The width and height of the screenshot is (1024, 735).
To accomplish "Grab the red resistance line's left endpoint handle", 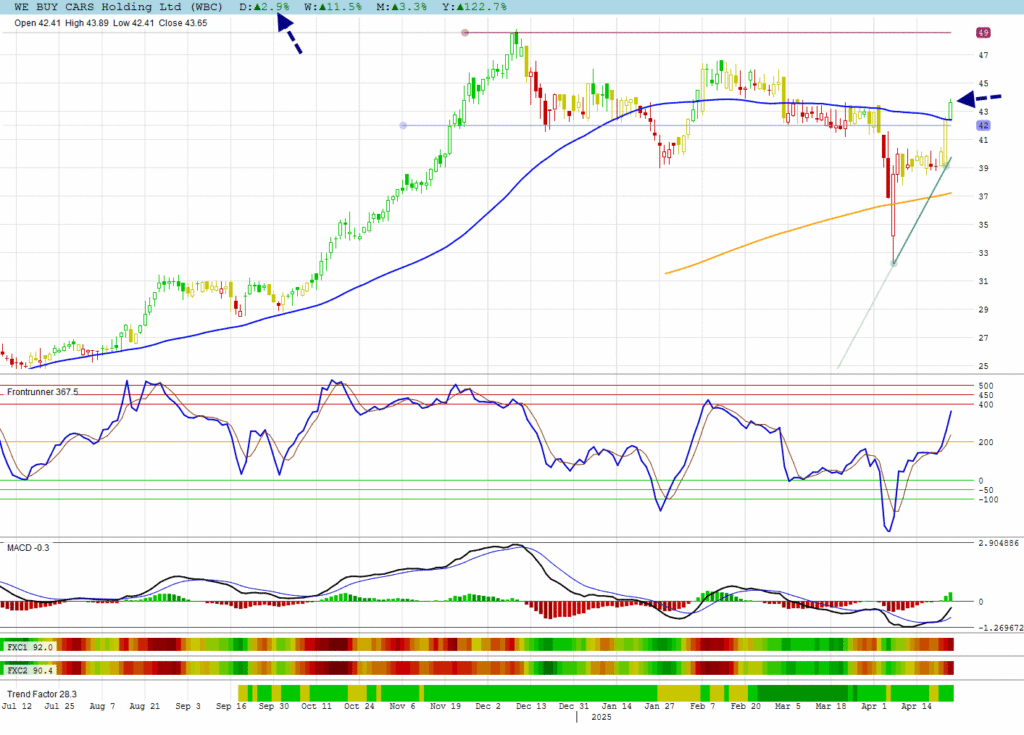I will pos(465,32).
